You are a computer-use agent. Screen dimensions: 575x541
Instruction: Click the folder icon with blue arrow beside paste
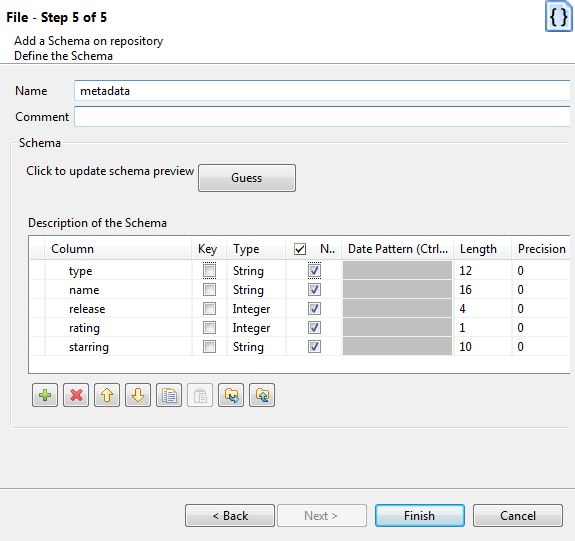(x=231, y=395)
